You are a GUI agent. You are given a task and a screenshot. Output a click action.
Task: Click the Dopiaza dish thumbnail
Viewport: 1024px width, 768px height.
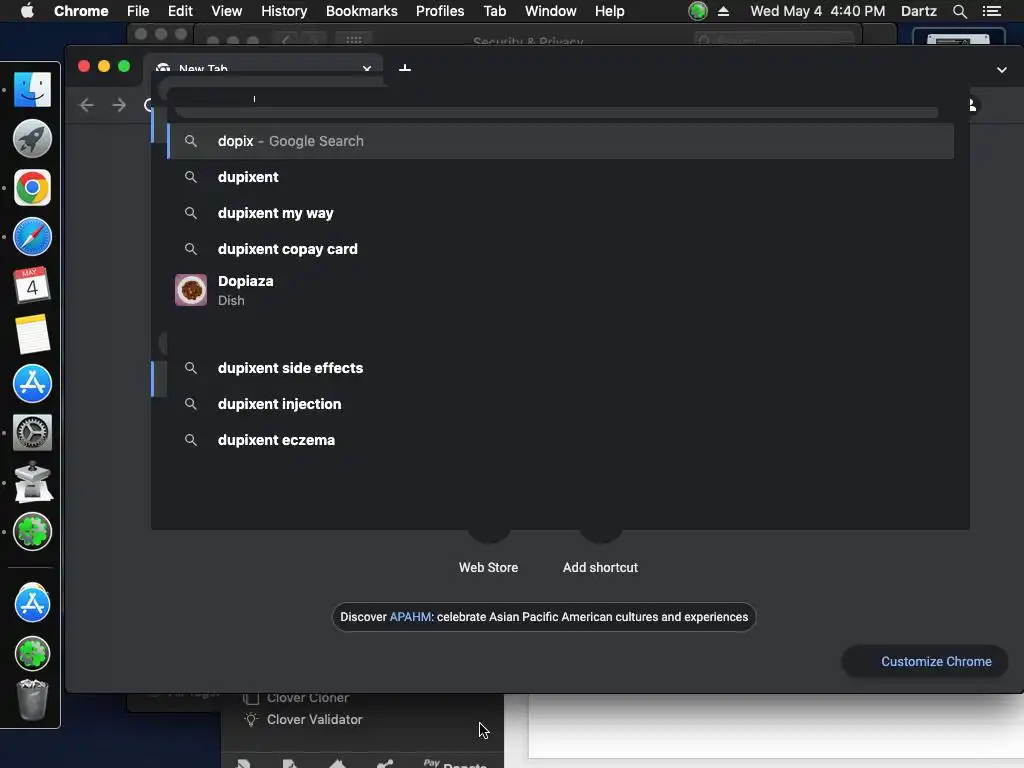point(191,290)
